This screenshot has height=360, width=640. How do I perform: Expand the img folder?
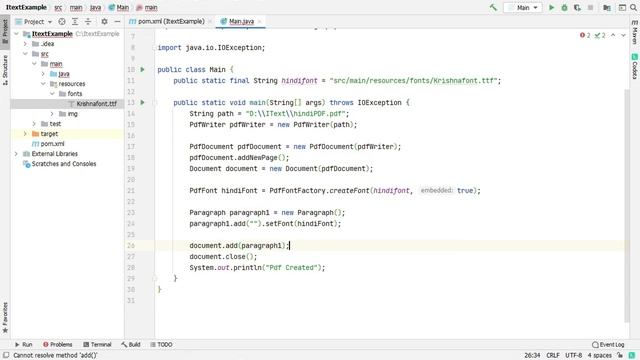coord(52,114)
